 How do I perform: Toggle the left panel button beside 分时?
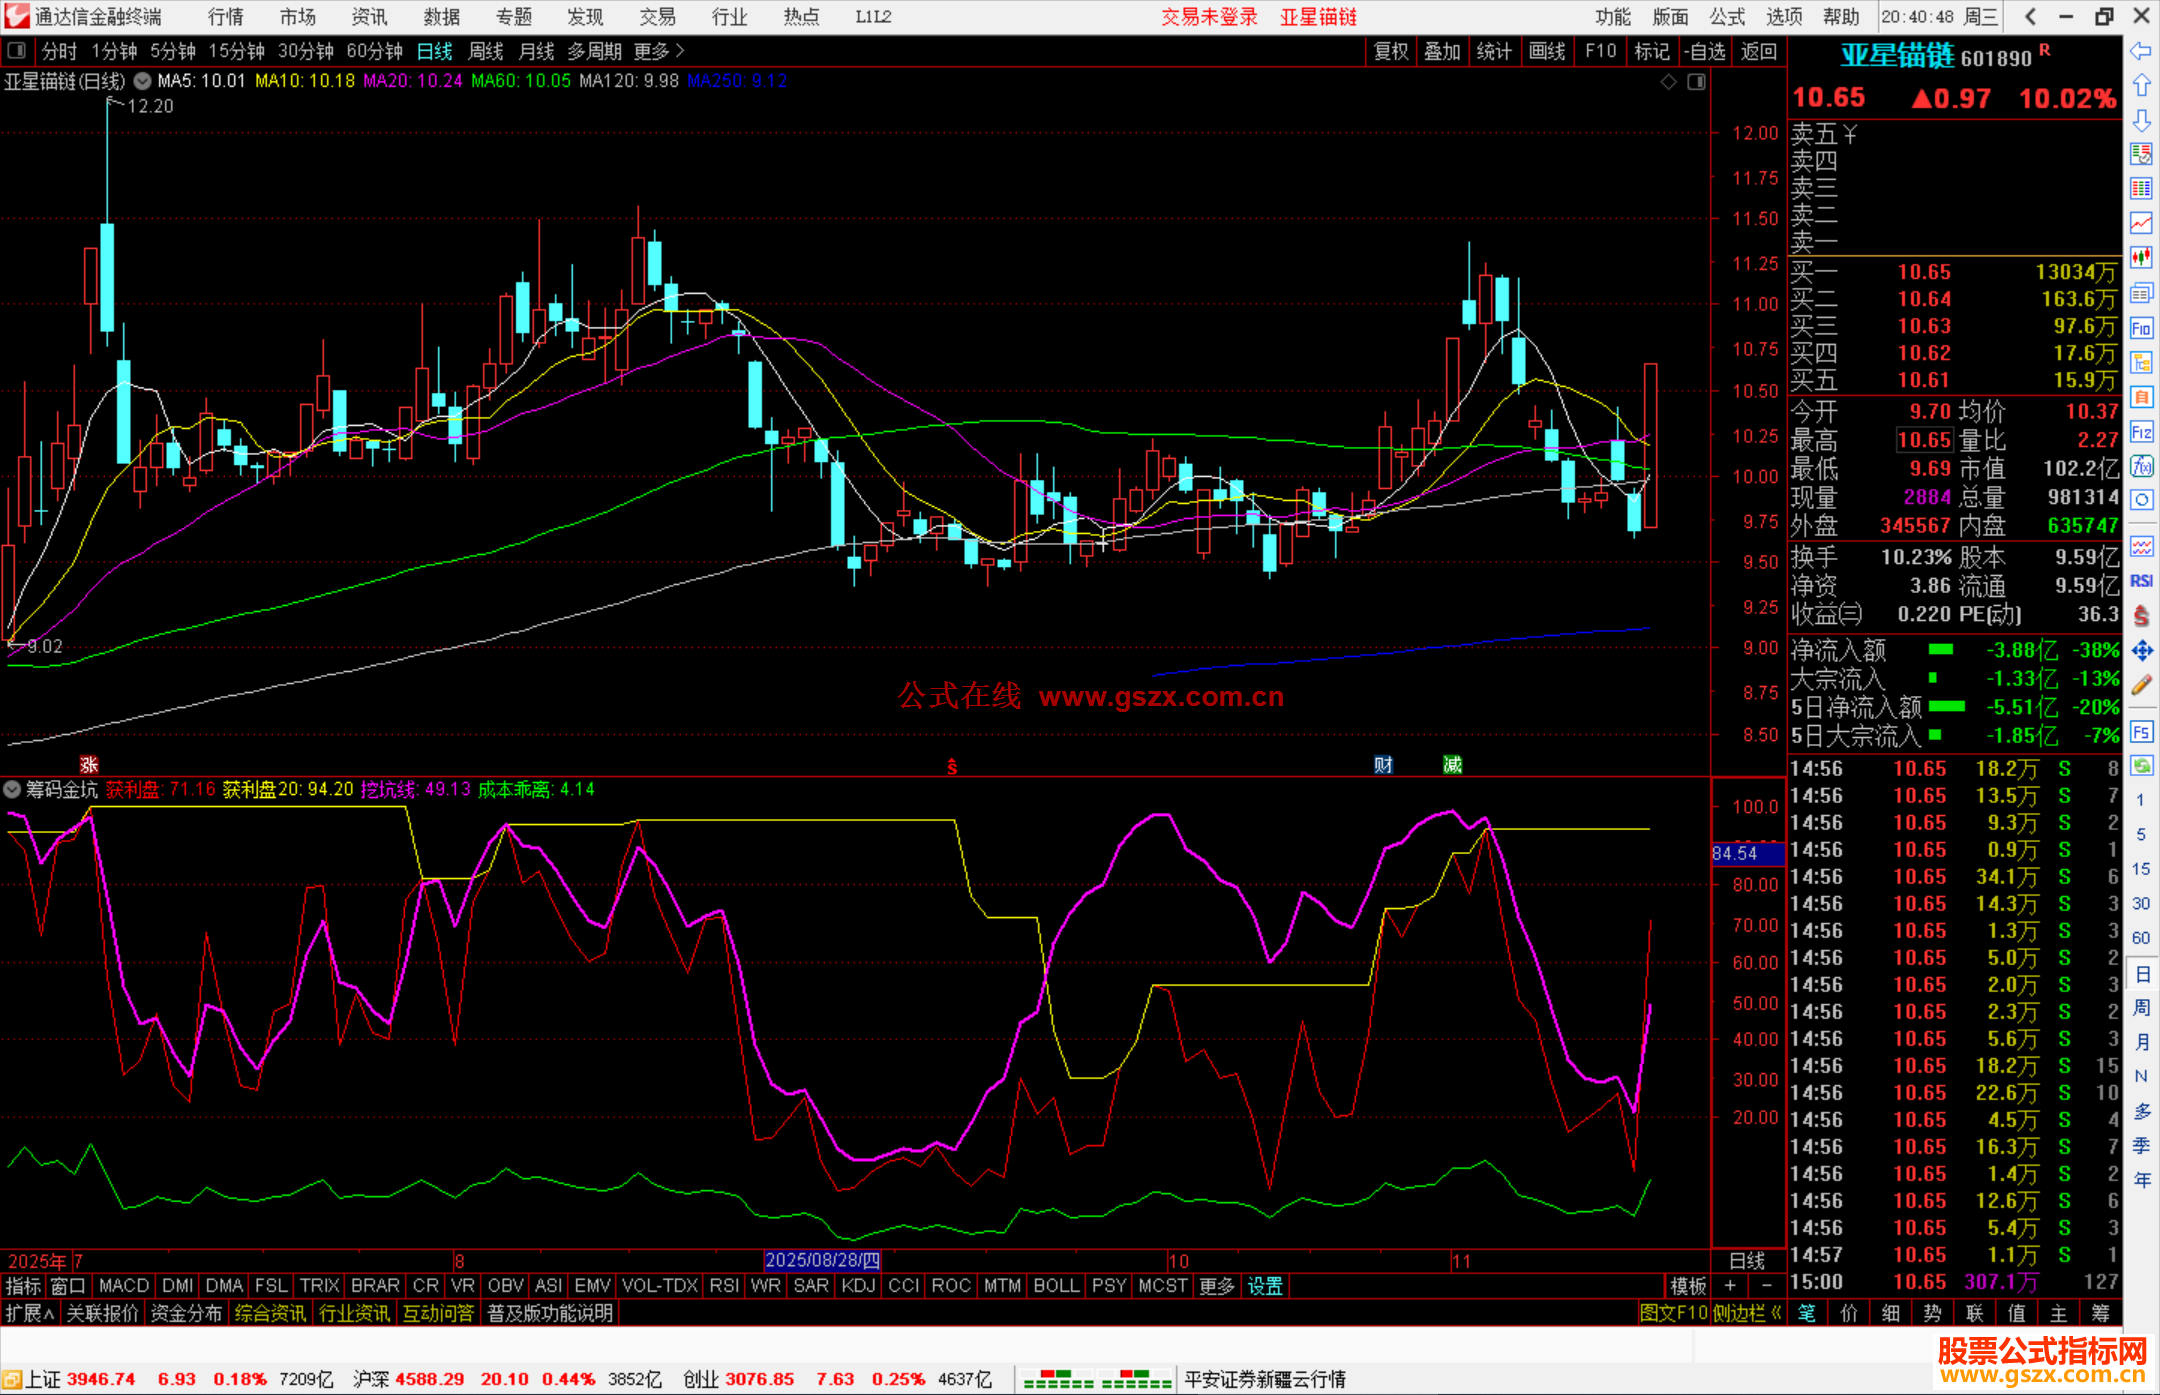[x=16, y=51]
